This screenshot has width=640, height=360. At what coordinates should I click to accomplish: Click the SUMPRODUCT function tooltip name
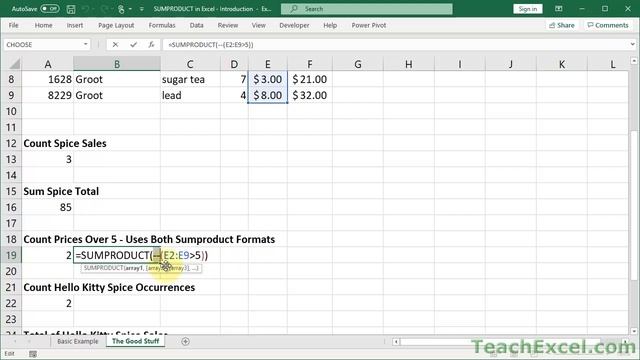pos(103,268)
